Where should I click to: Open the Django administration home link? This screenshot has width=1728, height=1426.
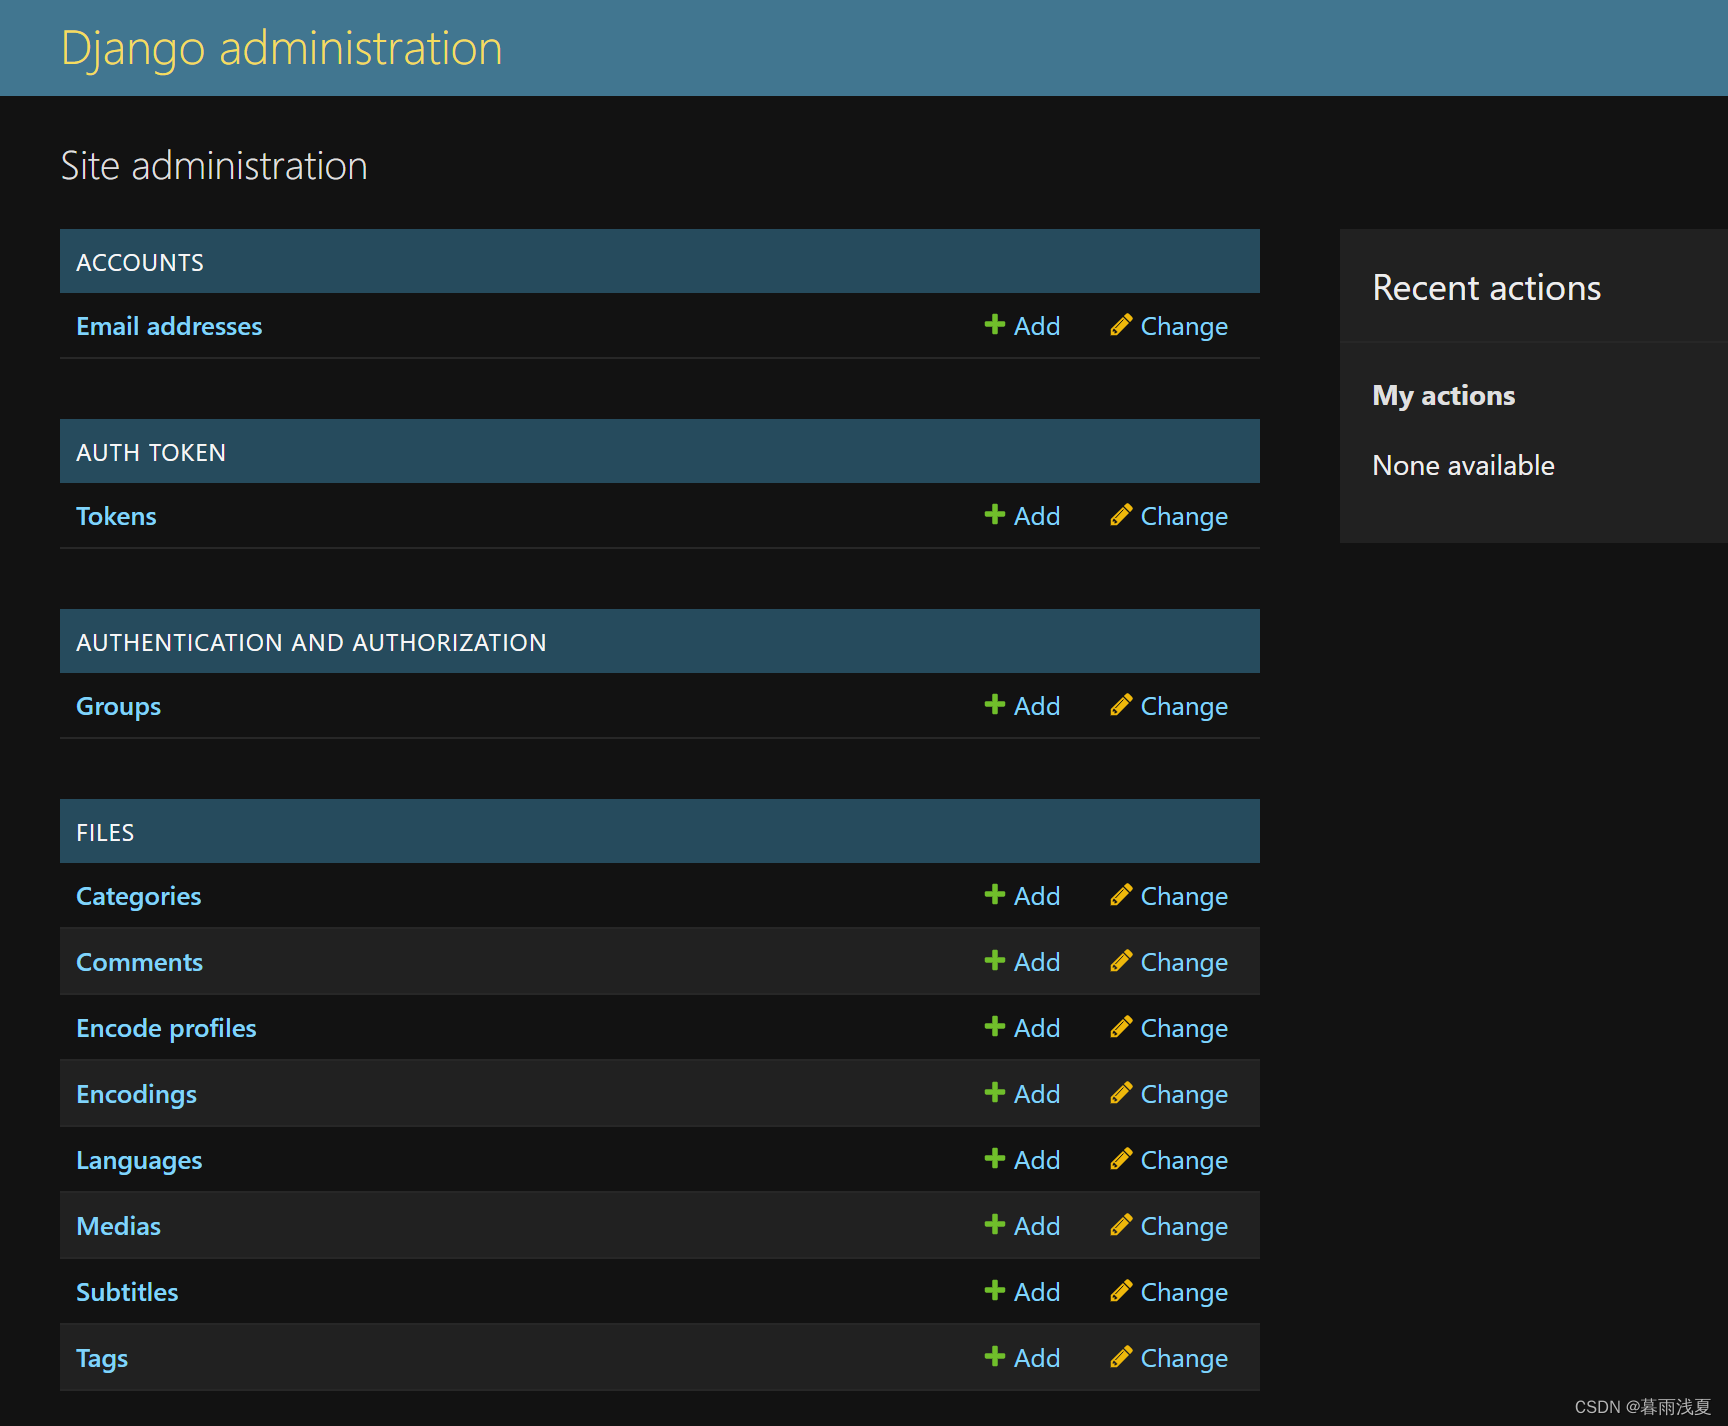coord(281,48)
